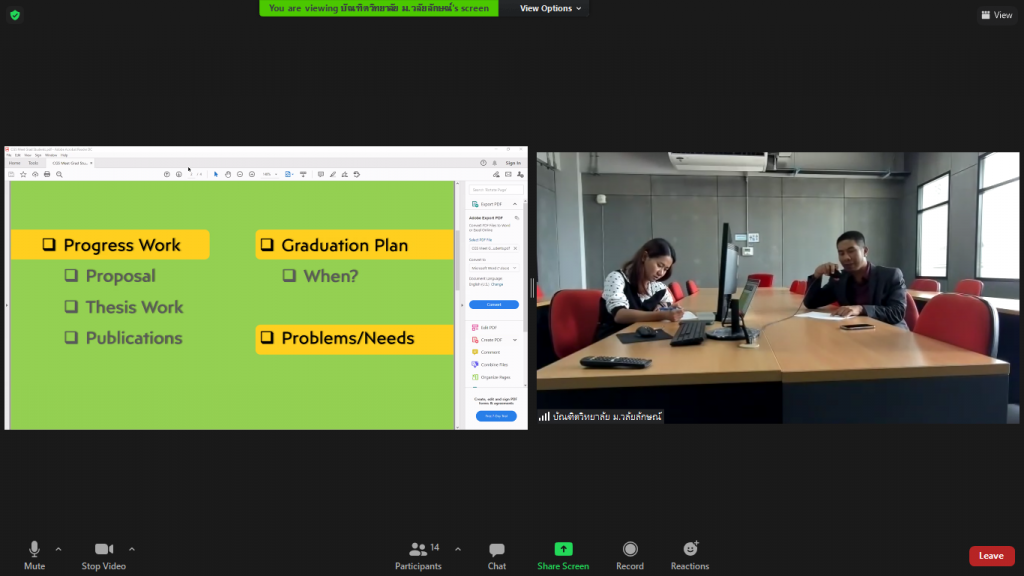Viewport: 1024px width, 576px height.
Task: Click the green encryption shield icon
Action: (x=14, y=14)
